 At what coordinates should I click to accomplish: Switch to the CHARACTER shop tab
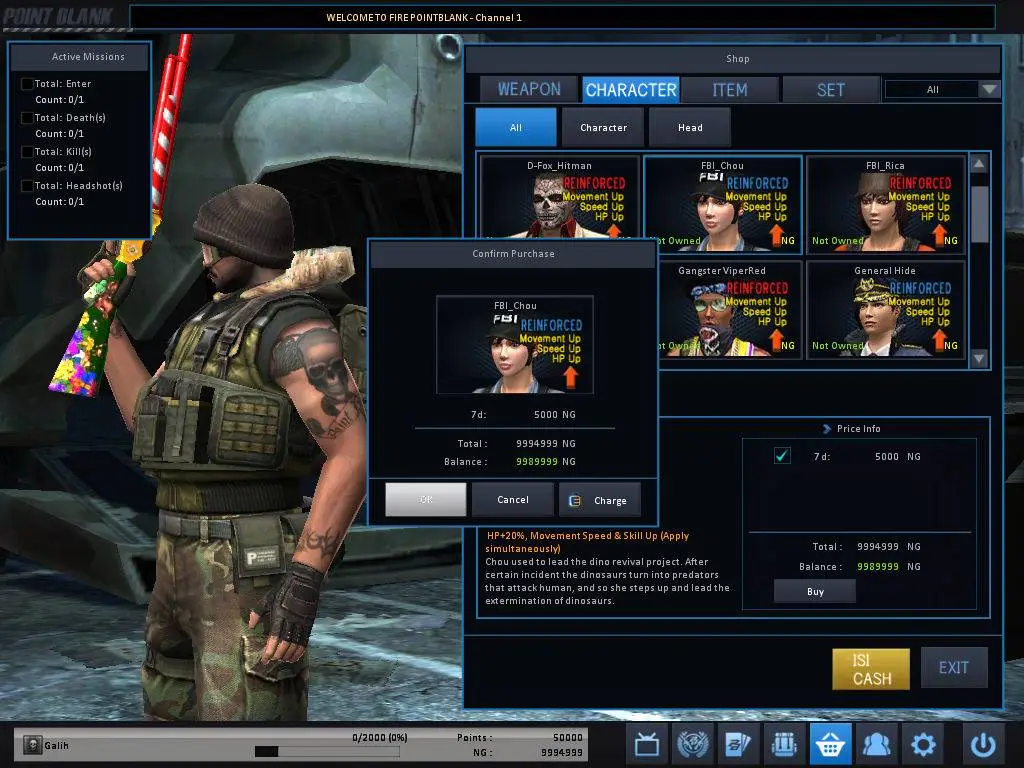631,89
